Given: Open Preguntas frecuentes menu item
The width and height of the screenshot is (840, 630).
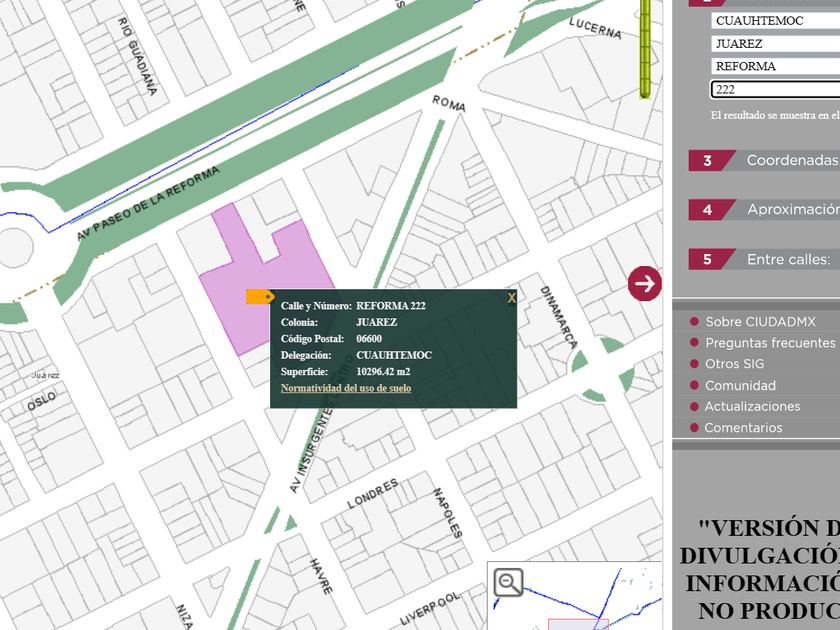Looking at the screenshot, I should tap(770, 343).
